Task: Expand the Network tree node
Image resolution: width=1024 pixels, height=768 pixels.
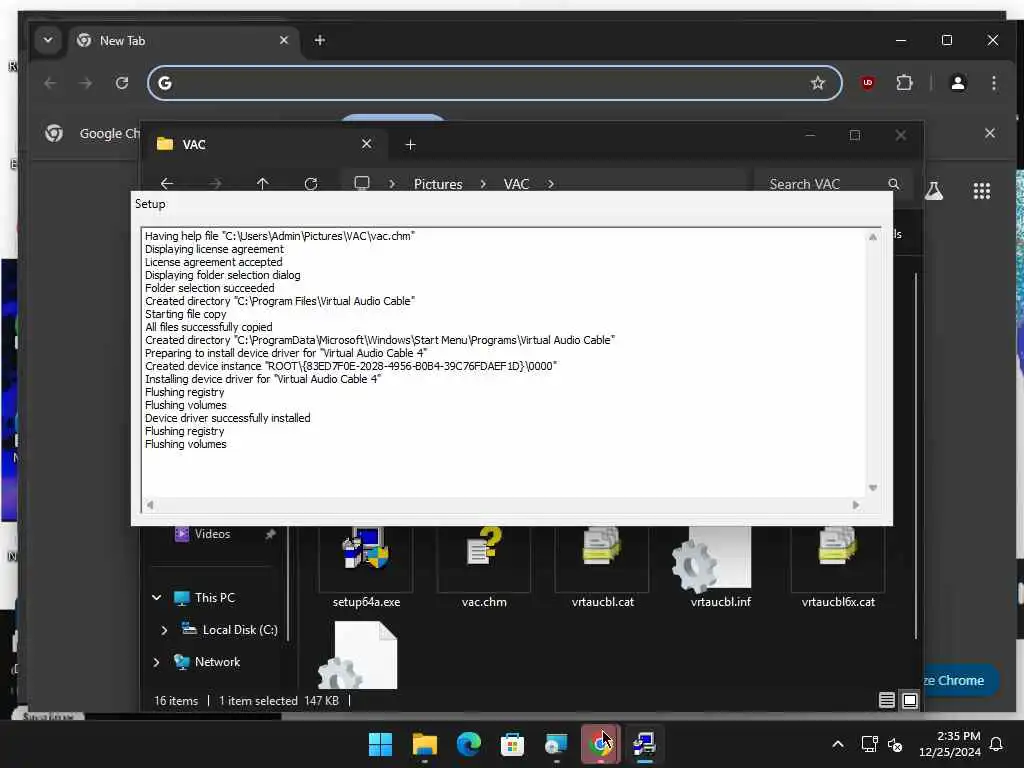Action: point(157,662)
